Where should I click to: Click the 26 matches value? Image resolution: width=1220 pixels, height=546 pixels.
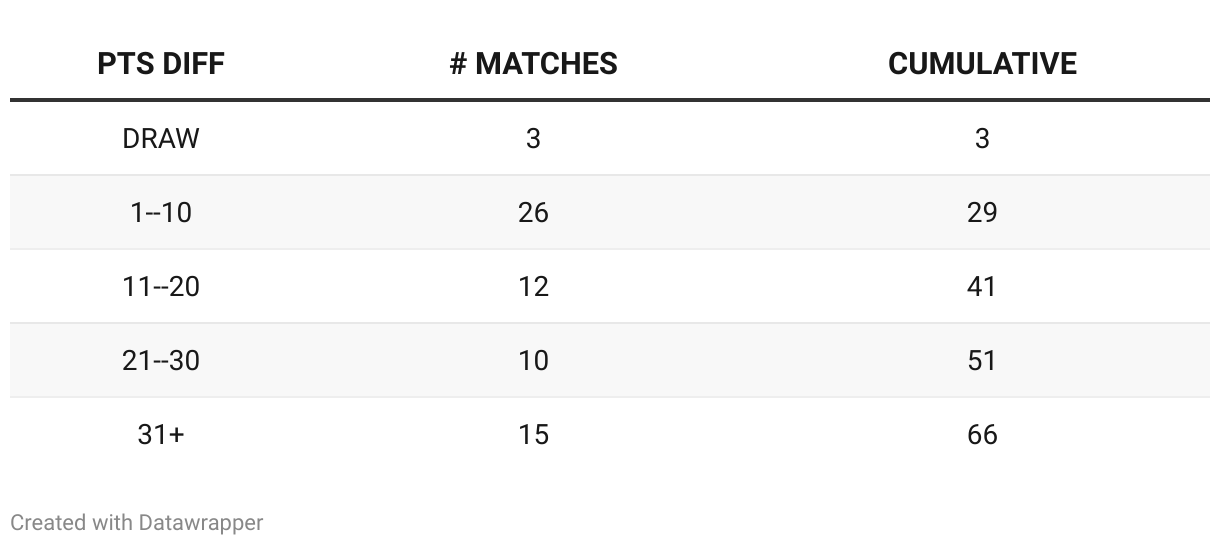click(533, 212)
